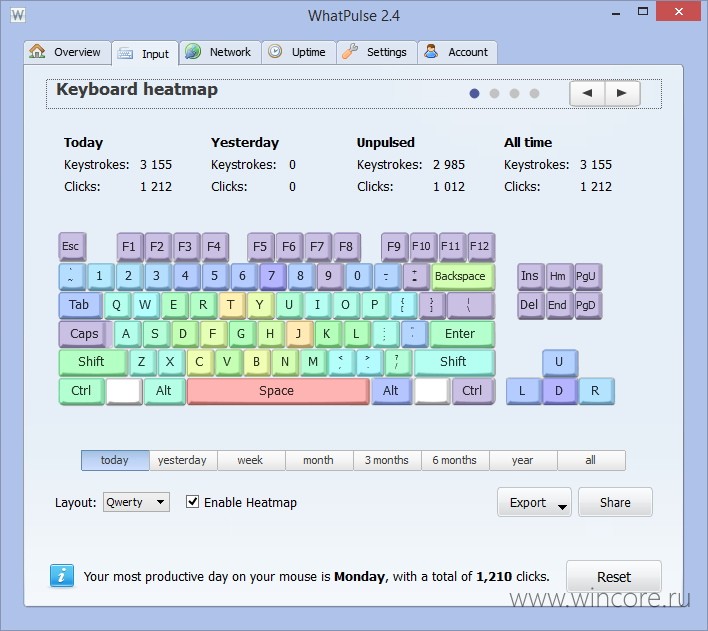708x631 pixels.
Task: Click the WhatPulse W app icon
Action: coord(18,15)
